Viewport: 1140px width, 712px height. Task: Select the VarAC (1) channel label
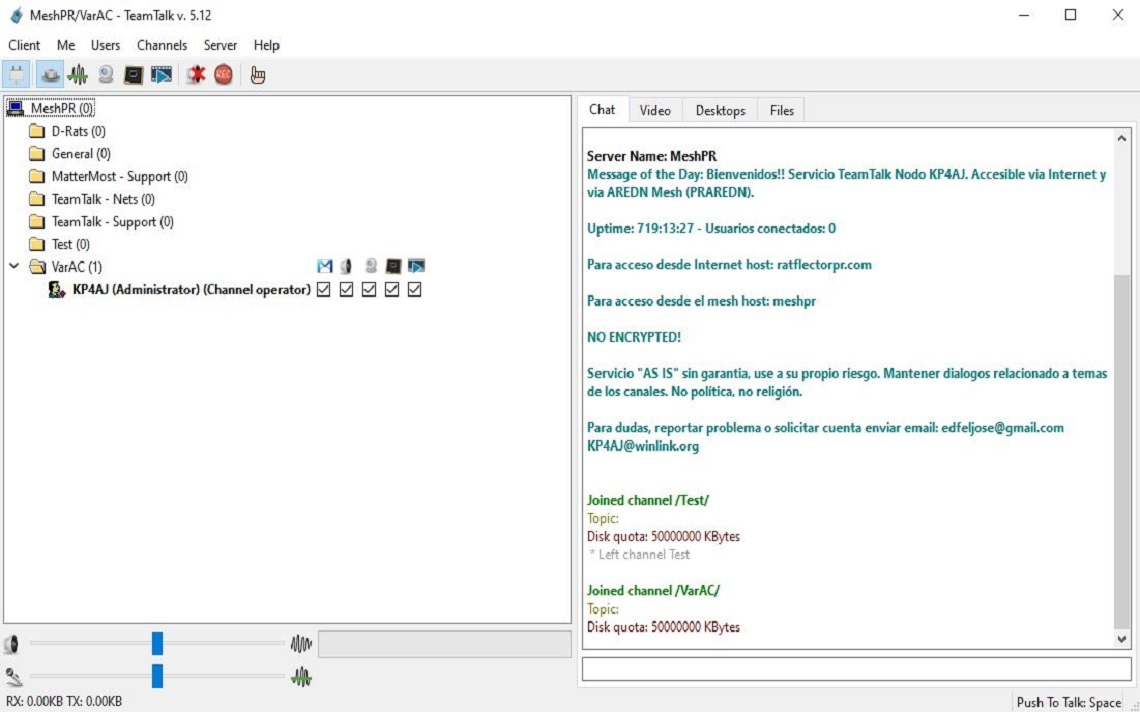(76, 267)
